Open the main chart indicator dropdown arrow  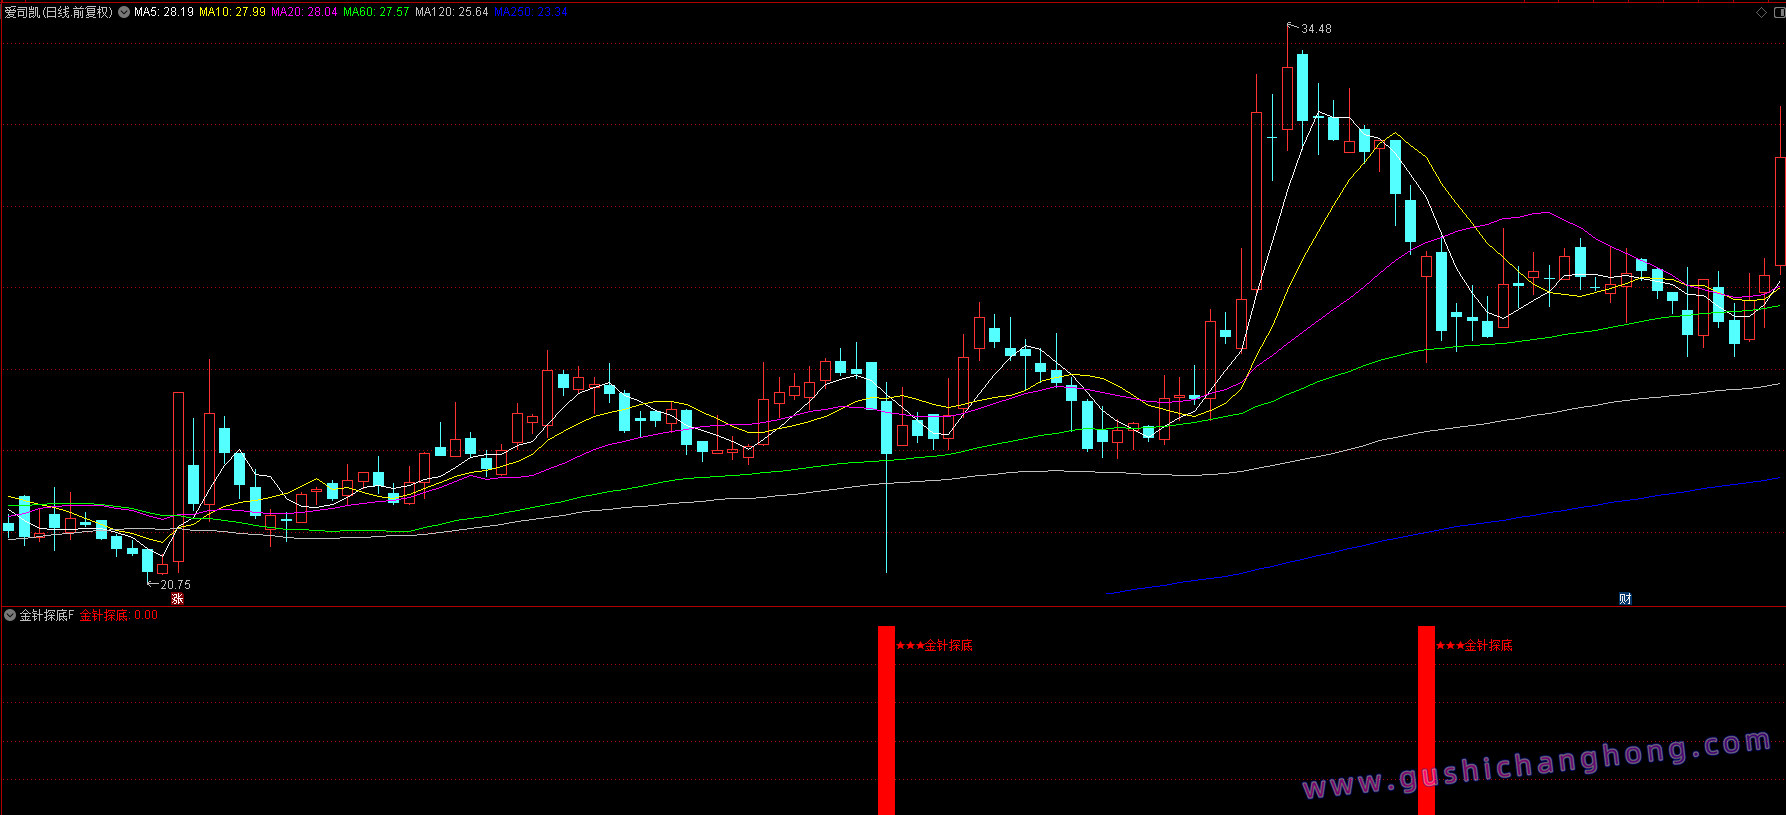click(x=124, y=12)
